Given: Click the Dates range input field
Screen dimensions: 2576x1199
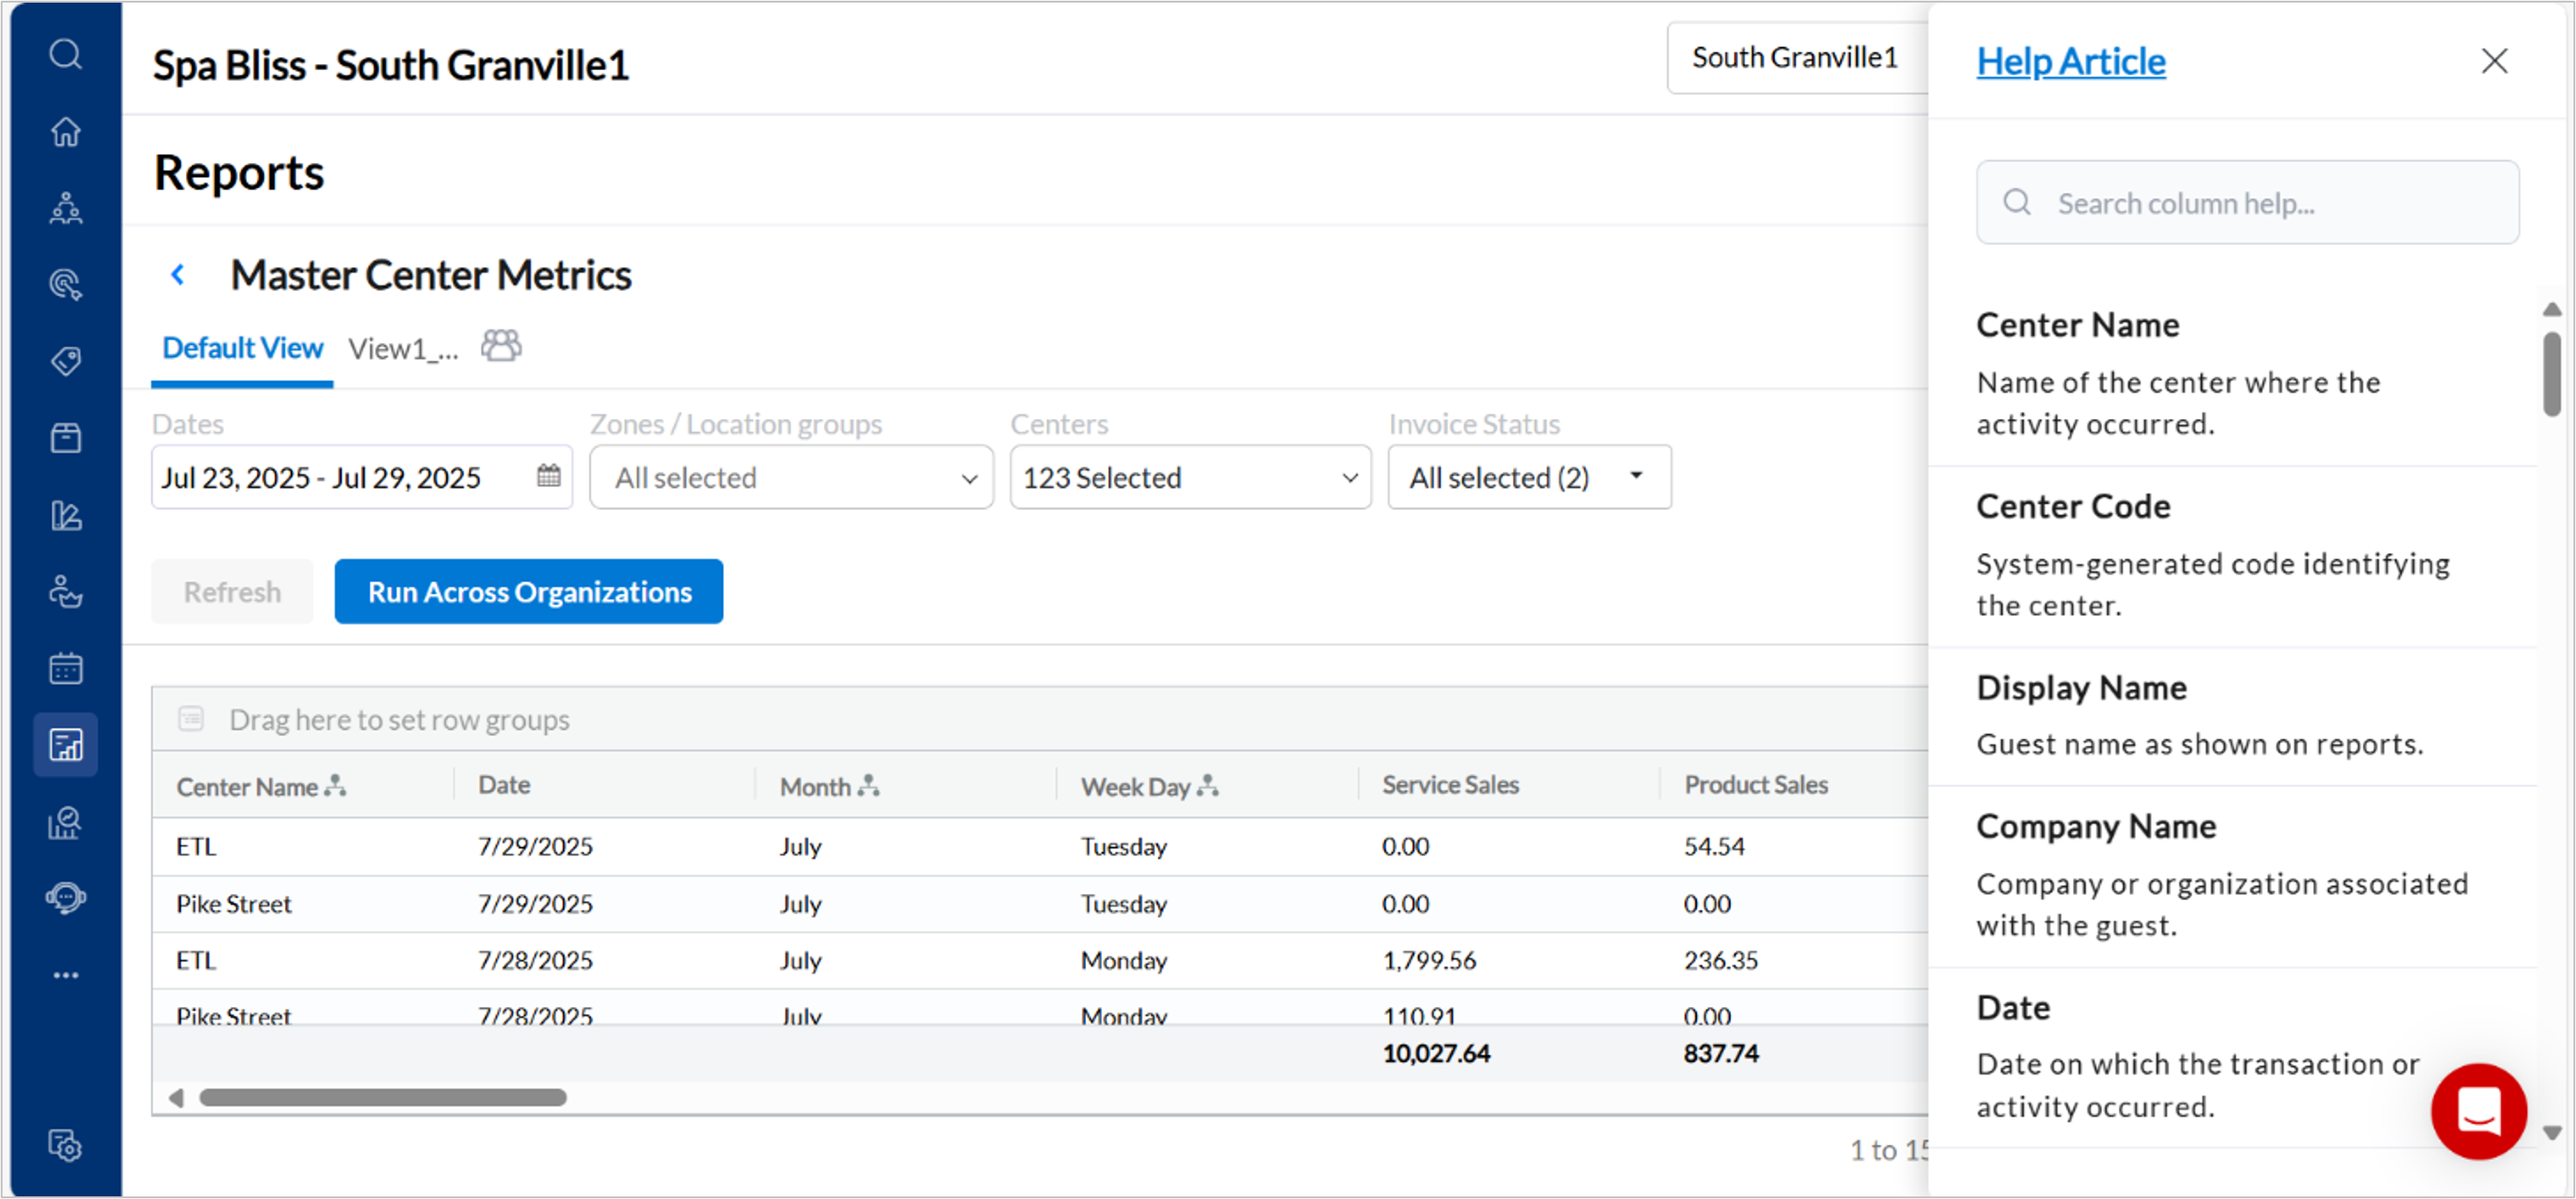Looking at the screenshot, I should pyautogui.click(x=361, y=477).
